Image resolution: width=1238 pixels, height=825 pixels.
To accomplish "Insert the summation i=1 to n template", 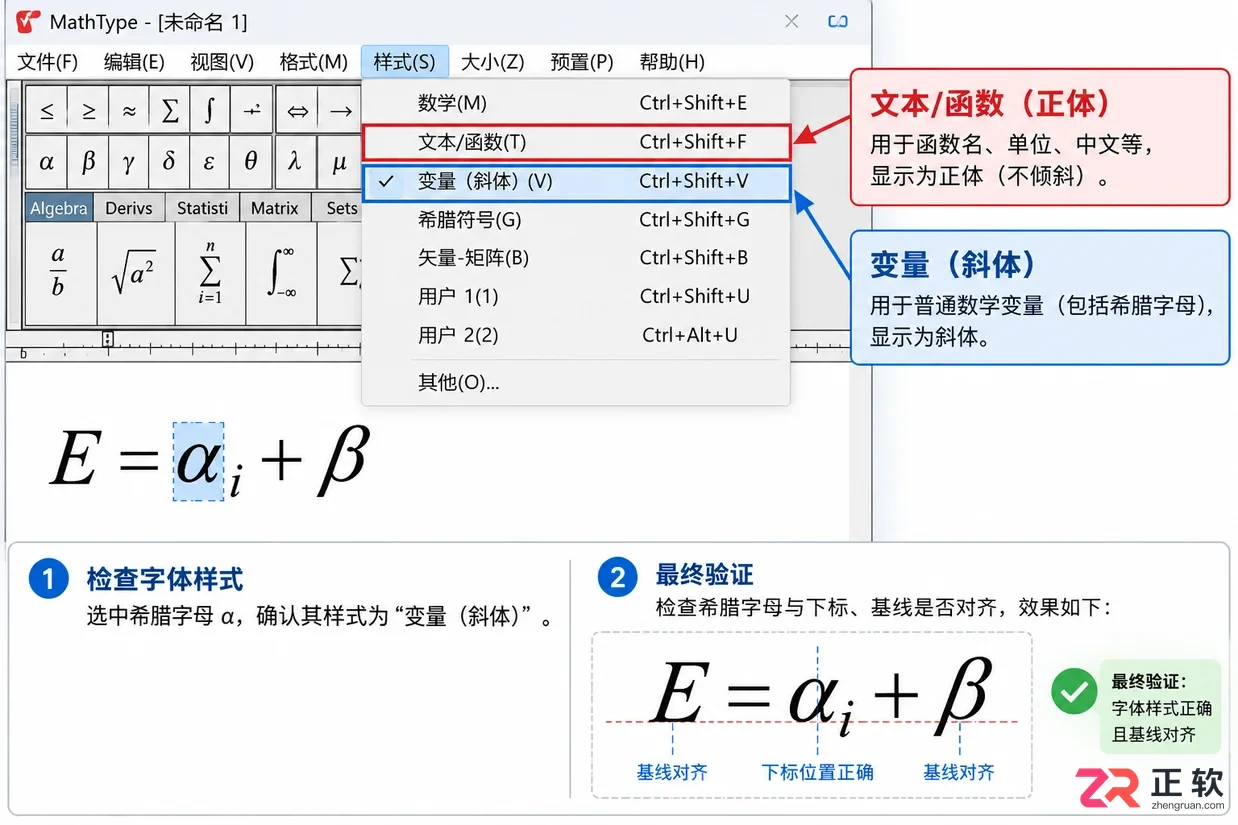I will [210, 273].
